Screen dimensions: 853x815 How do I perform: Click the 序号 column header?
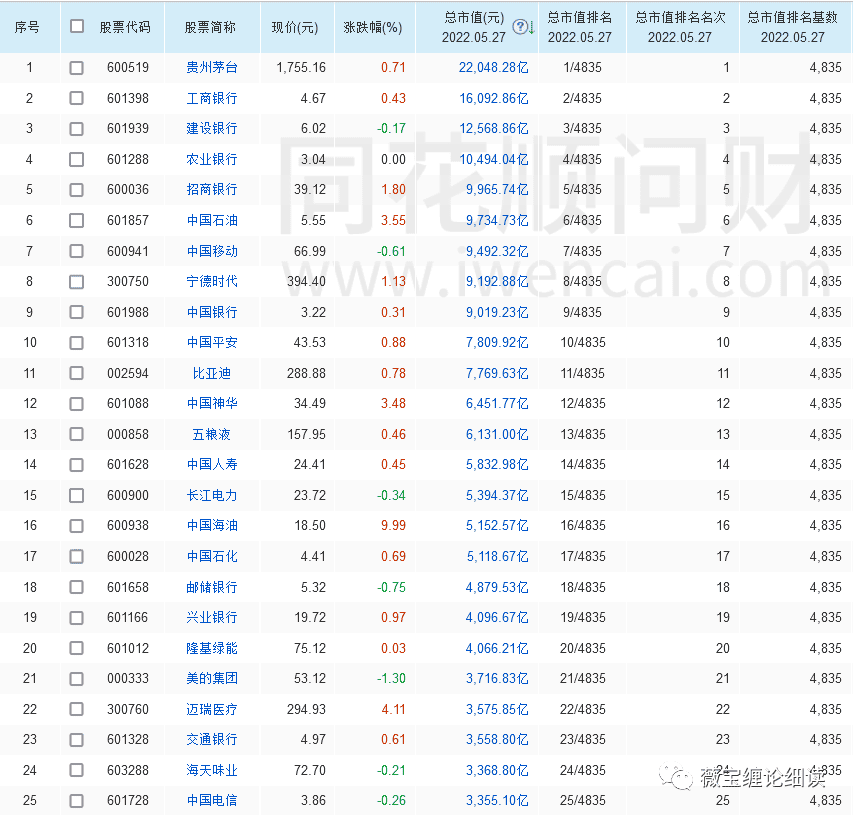coord(27,27)
